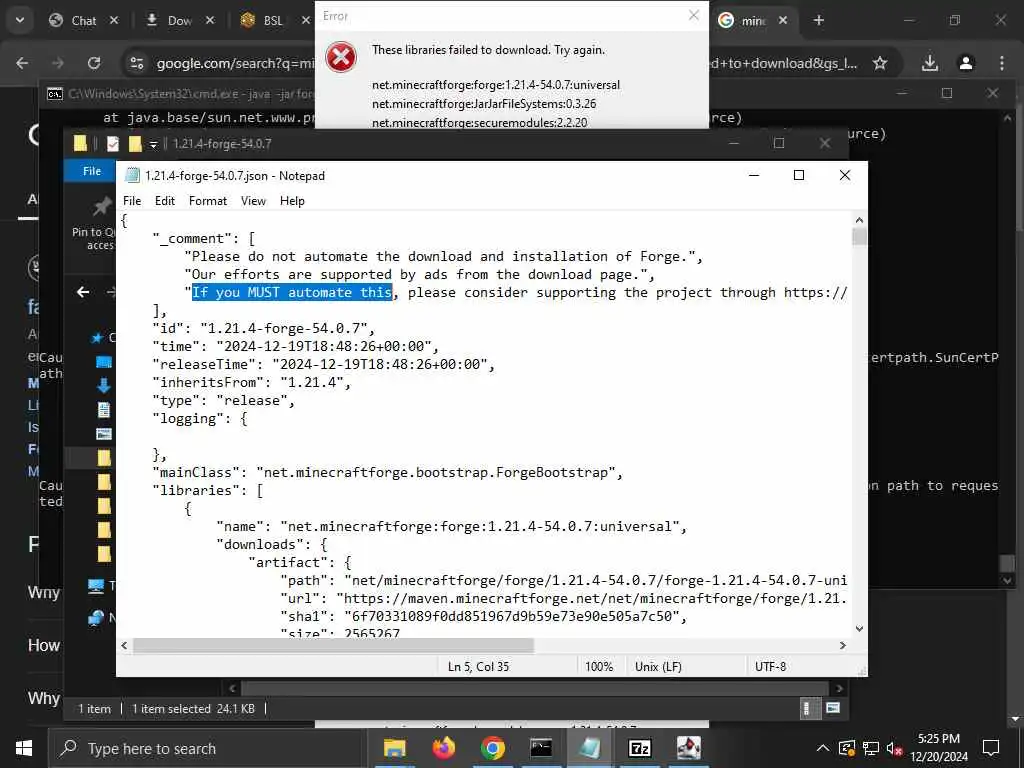The image size is (1024, 768).
Task: Open File Explorer from the taskbar
Action: 394,748
